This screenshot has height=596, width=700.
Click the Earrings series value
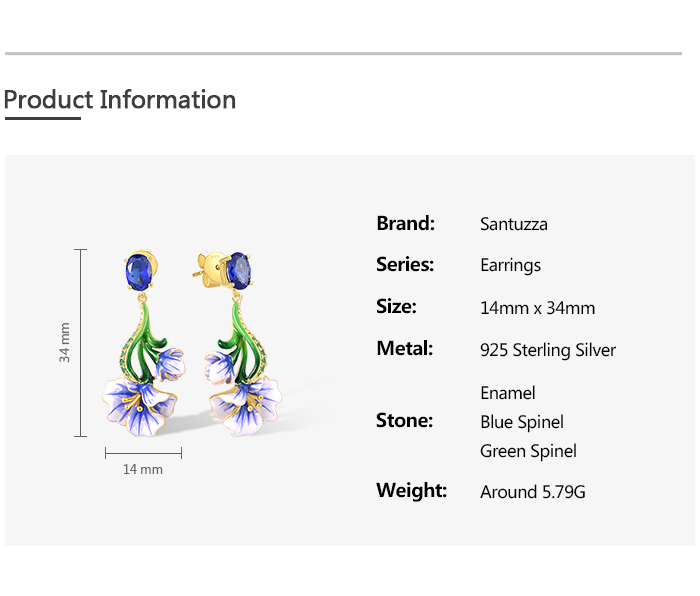(x=511, y=266)
